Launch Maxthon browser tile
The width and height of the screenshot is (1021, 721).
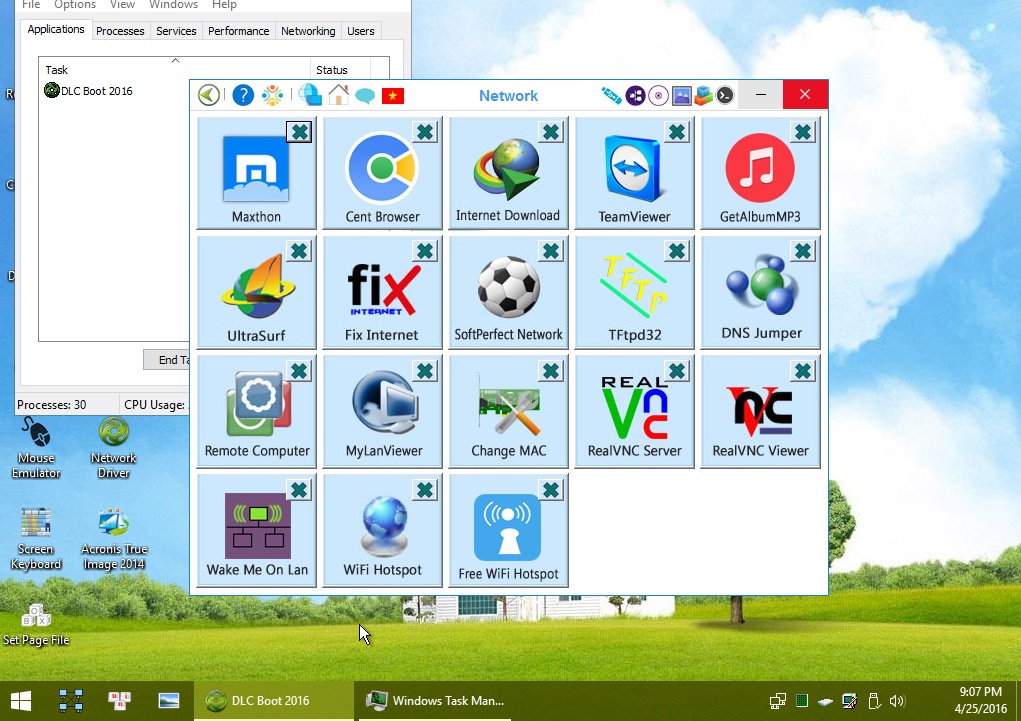pos(256,173)
